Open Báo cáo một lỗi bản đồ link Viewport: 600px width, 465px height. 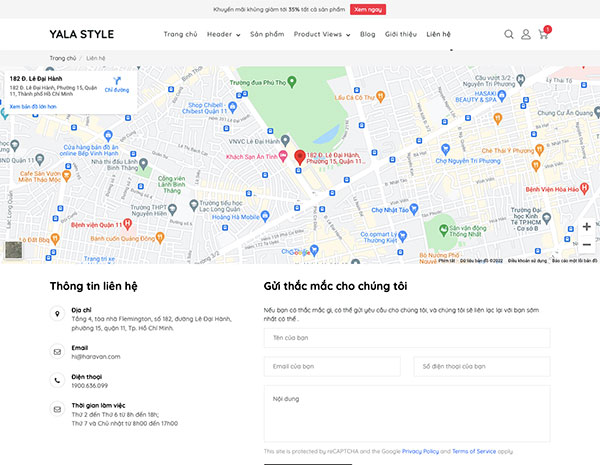tap(574, 261)
